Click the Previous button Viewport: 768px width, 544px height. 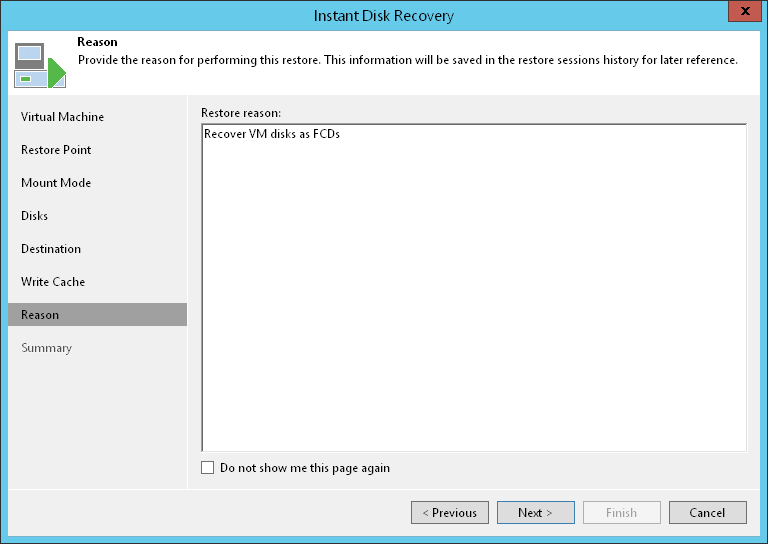(450, 513)
